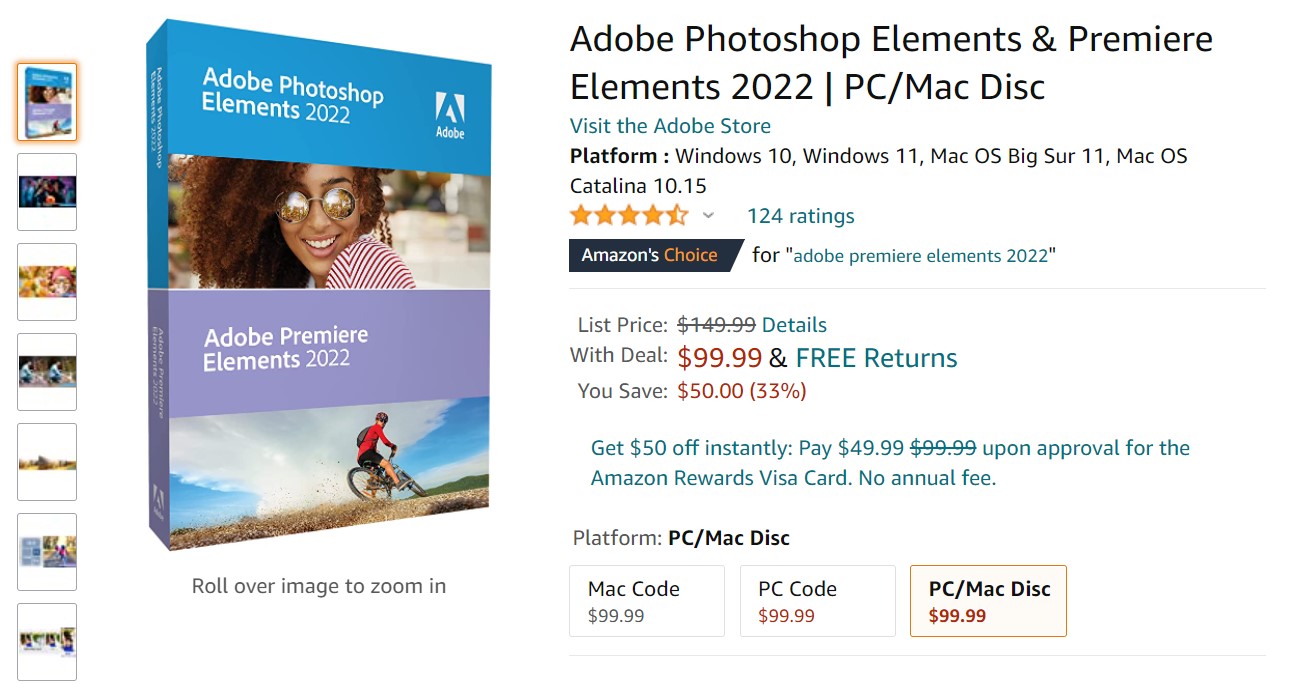The height and width of the screenshot is (684, 1300).
Task: Open "adobe premiere elements 2022" search link
Action: (x=921, y=256)
